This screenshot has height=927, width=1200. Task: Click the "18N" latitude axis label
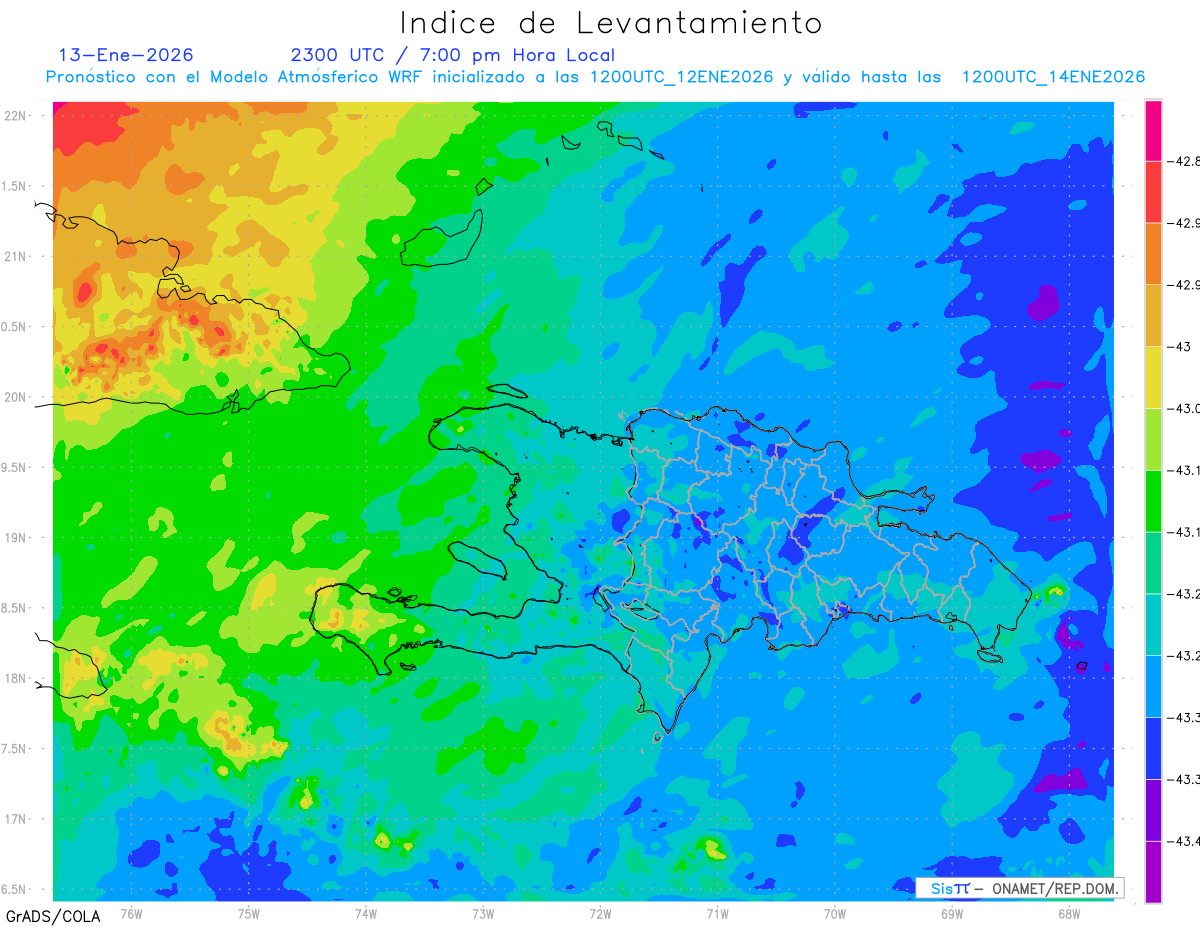(x=15, y=679)
